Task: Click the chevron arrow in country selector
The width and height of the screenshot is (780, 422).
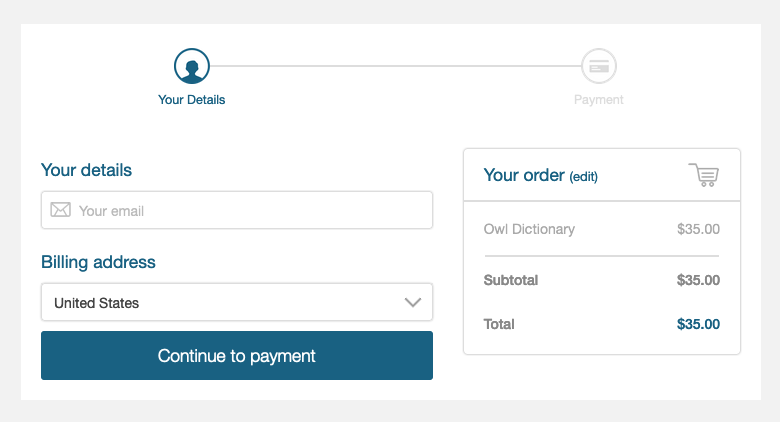Action: 413,302
